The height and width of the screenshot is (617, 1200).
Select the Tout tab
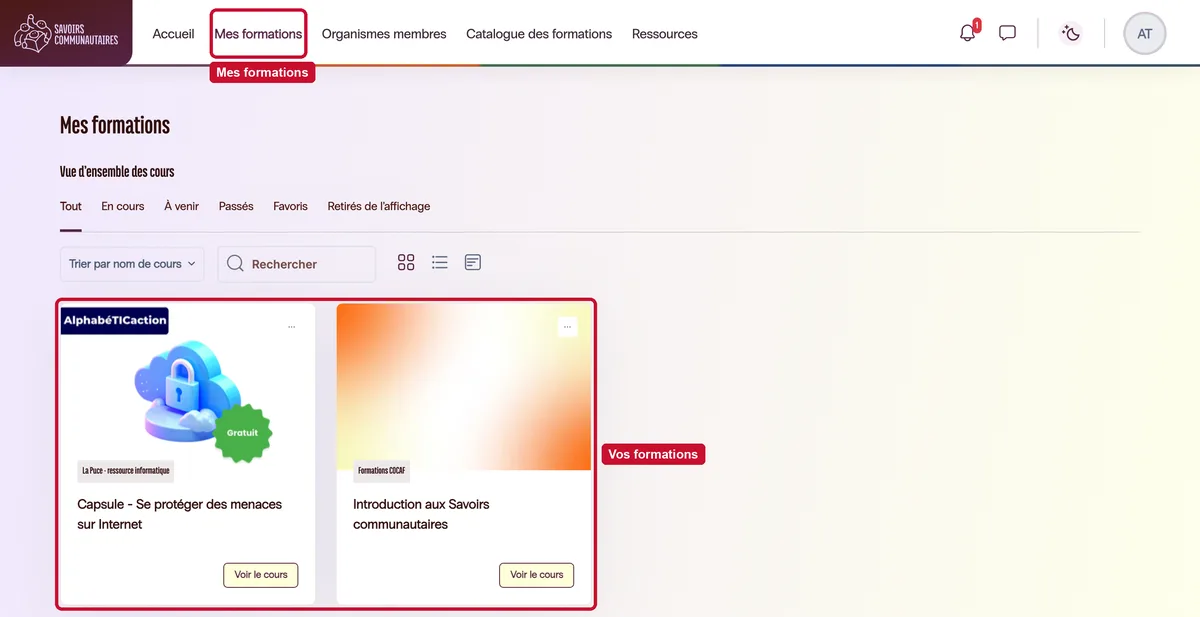(x=71, y=207)
